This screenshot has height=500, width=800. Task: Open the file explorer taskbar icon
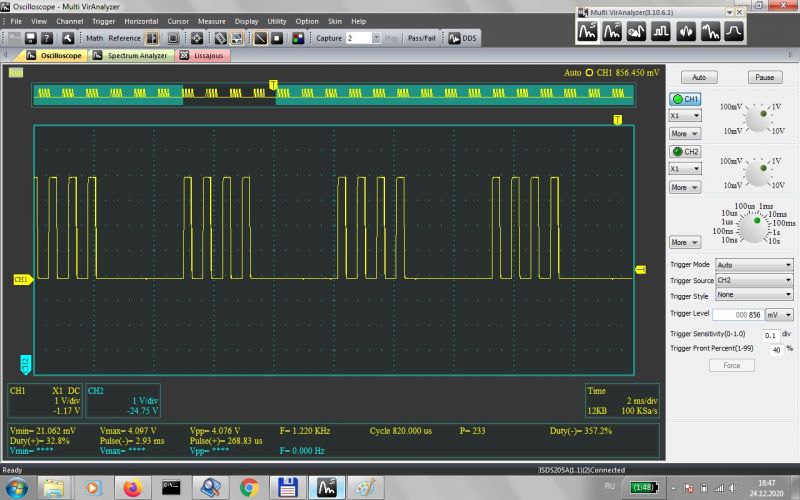click(54, 488)
